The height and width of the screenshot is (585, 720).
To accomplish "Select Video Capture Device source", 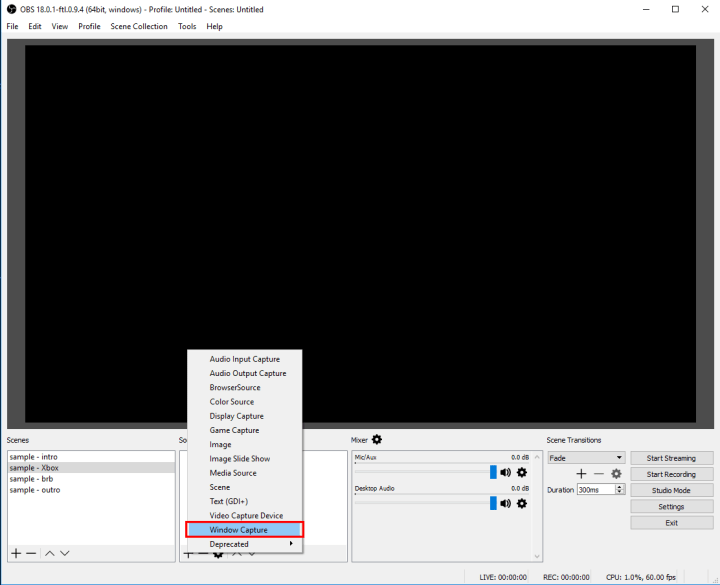I will (x=244, y=516).
